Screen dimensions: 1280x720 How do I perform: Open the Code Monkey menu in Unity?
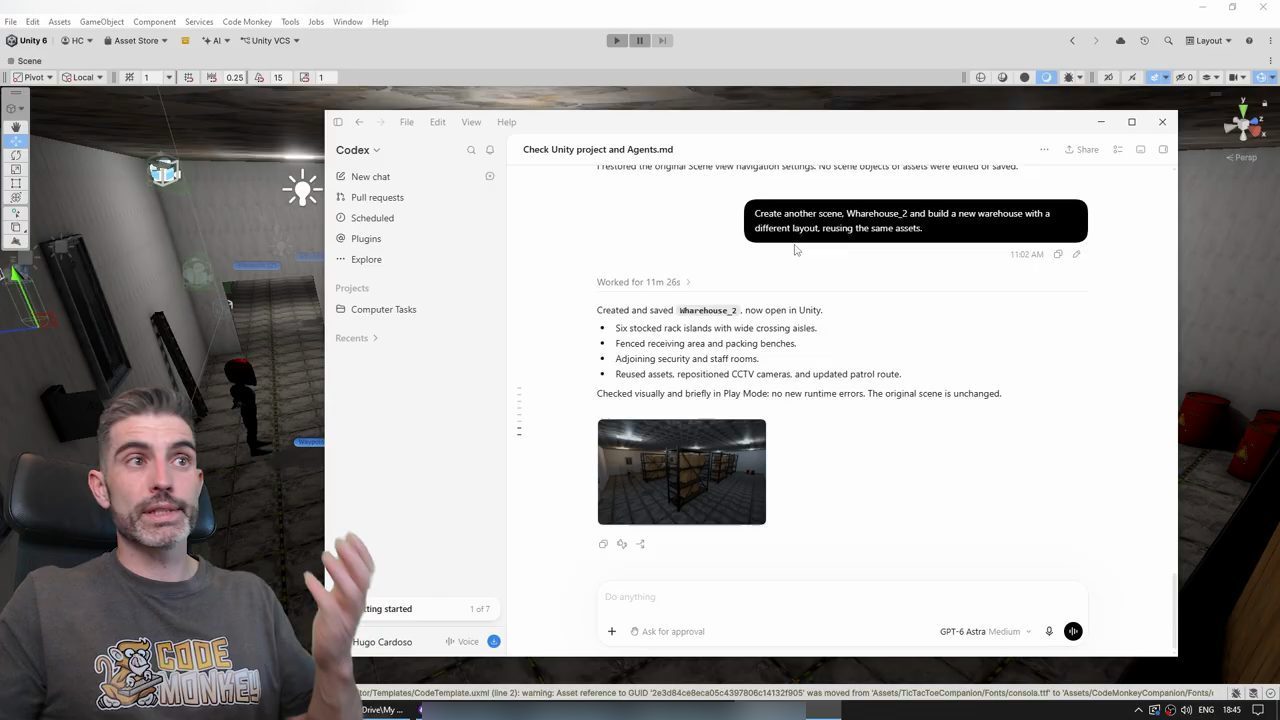(247, 22)
